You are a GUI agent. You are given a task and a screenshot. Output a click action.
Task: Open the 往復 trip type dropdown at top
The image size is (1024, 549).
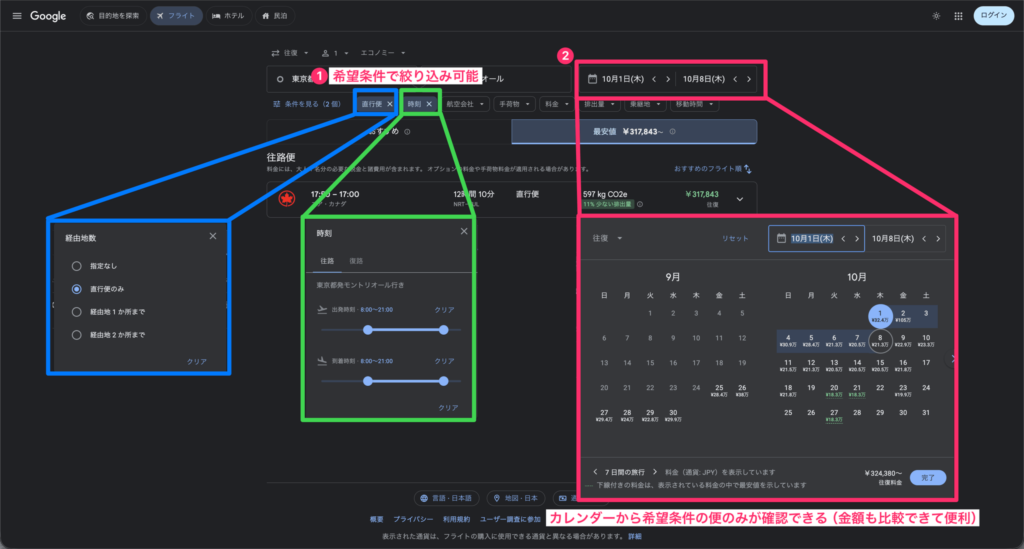[x=290, y=53]
